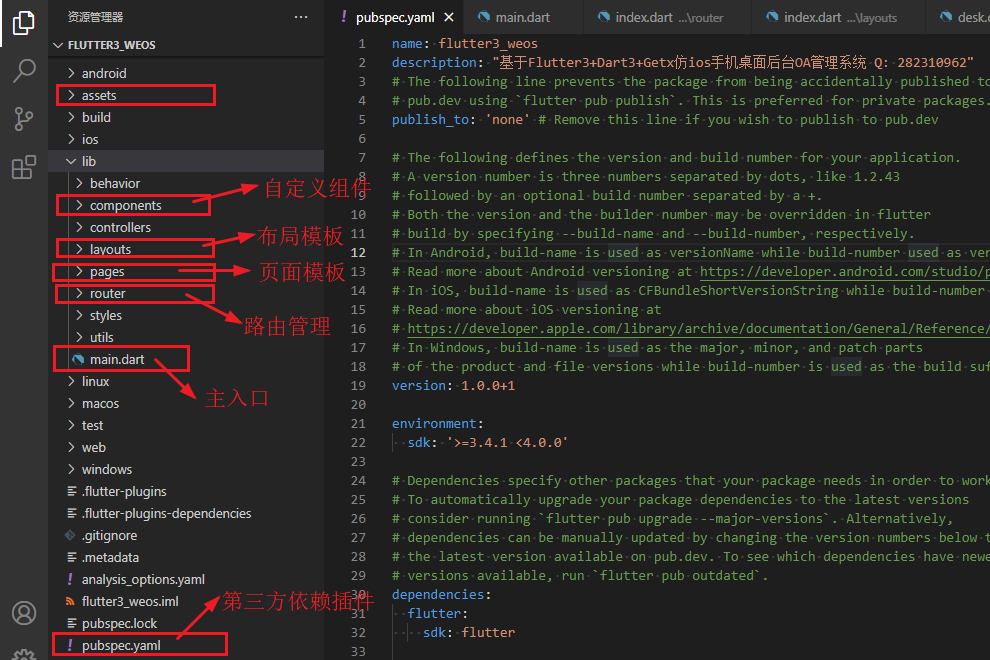990x660 pixels.
Task: Open the developer.android.com link on line 13
Action: 845,272
